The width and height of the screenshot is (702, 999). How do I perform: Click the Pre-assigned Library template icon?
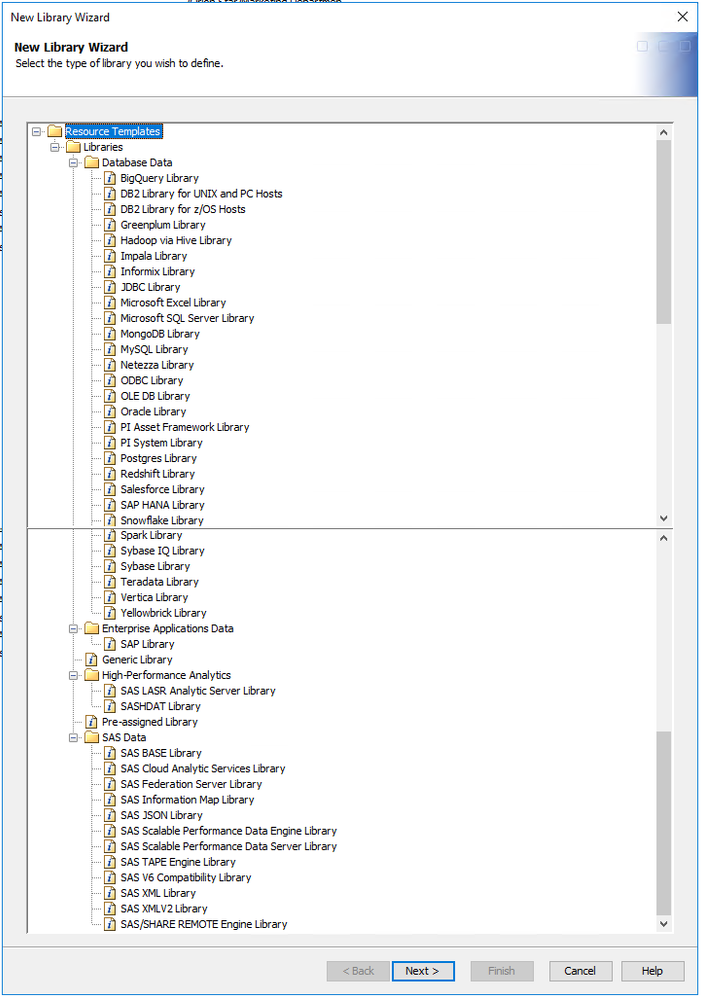[92, 722]
